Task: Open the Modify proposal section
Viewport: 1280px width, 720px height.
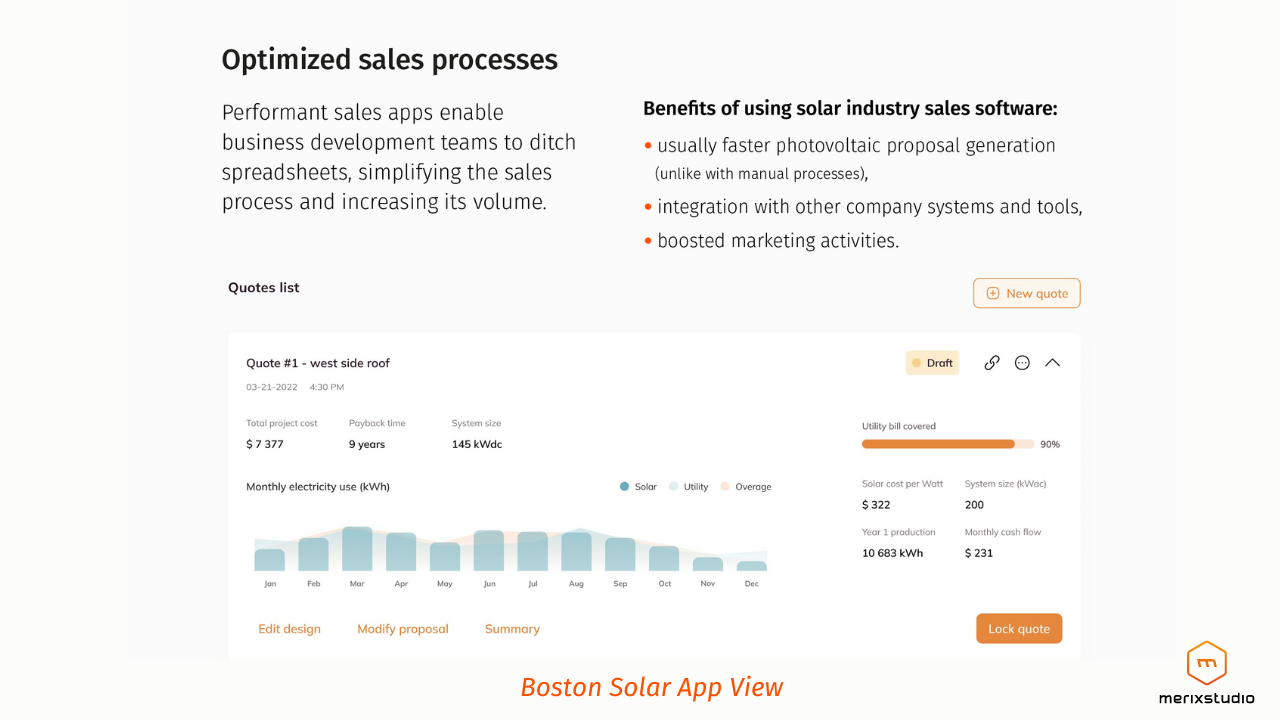Action: tap(403, 628)
